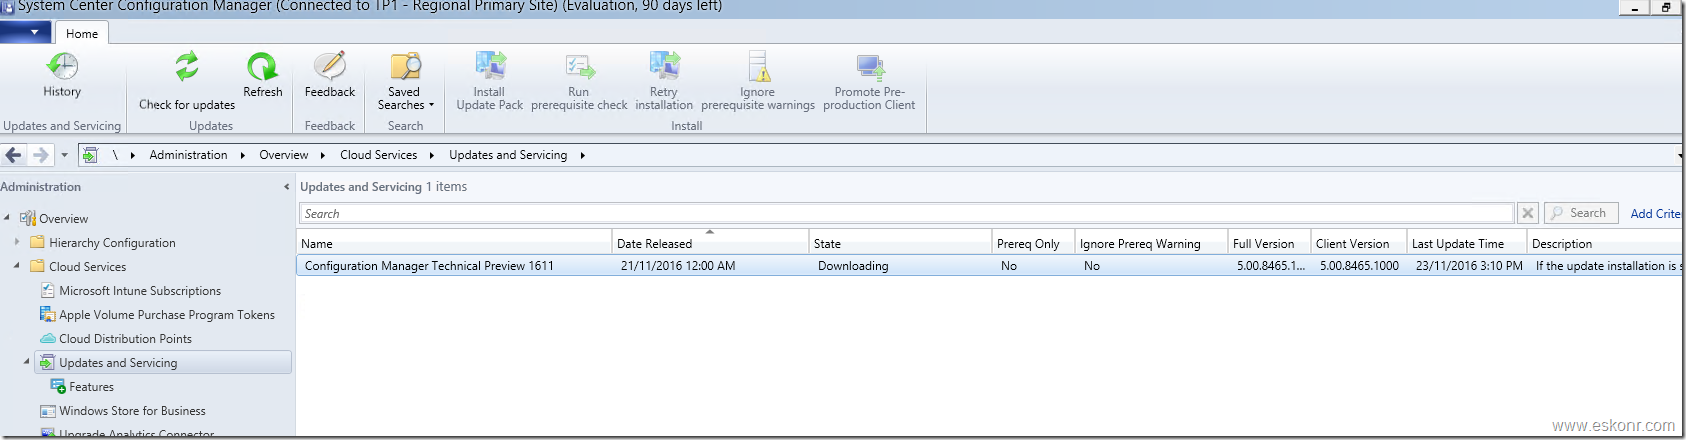Open the Features node

click(x=91, y=387)
